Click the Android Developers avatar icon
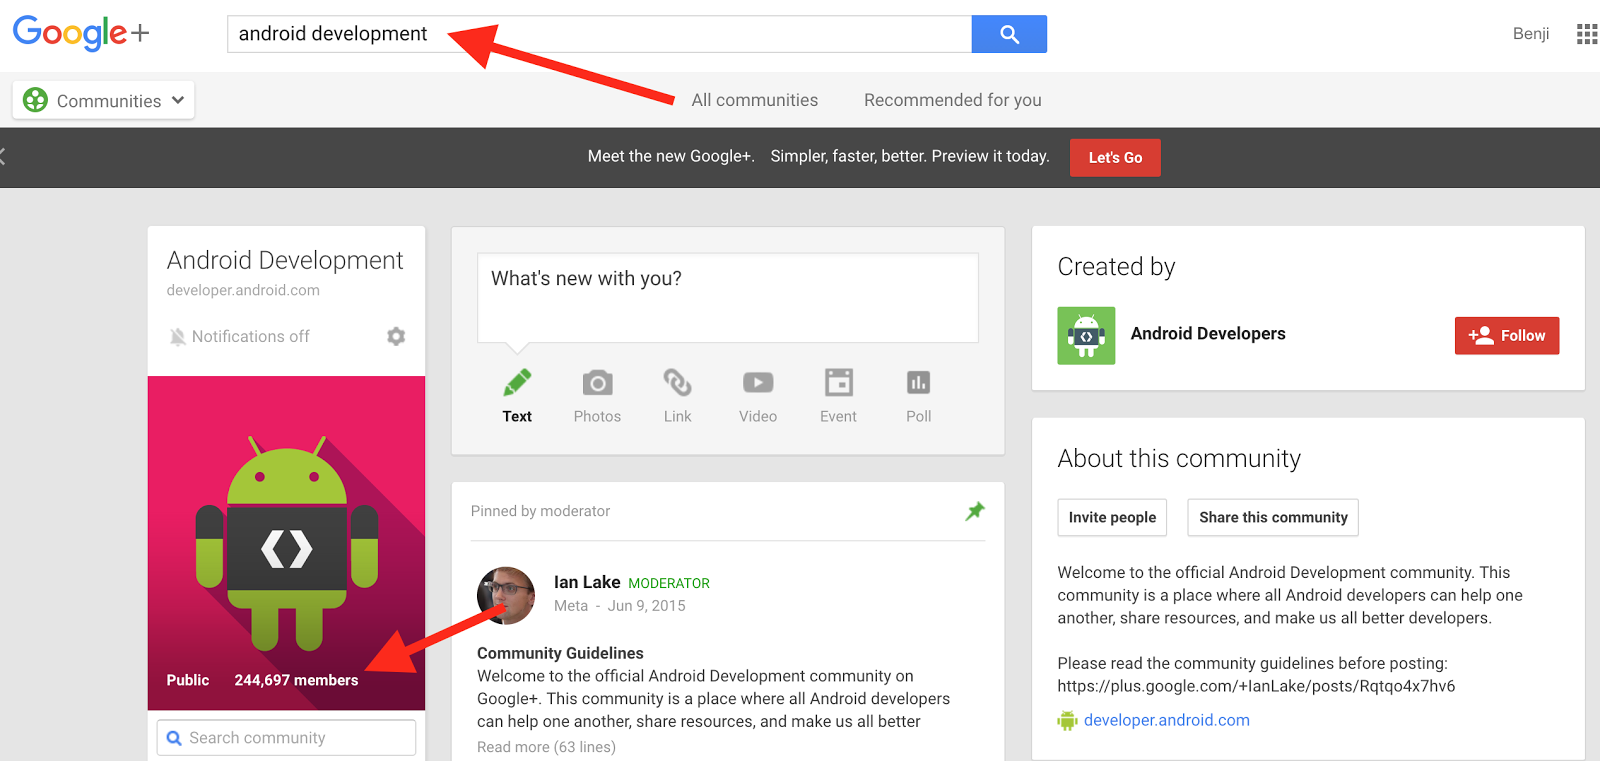 pyautogui.click(x=1086, y=336)
